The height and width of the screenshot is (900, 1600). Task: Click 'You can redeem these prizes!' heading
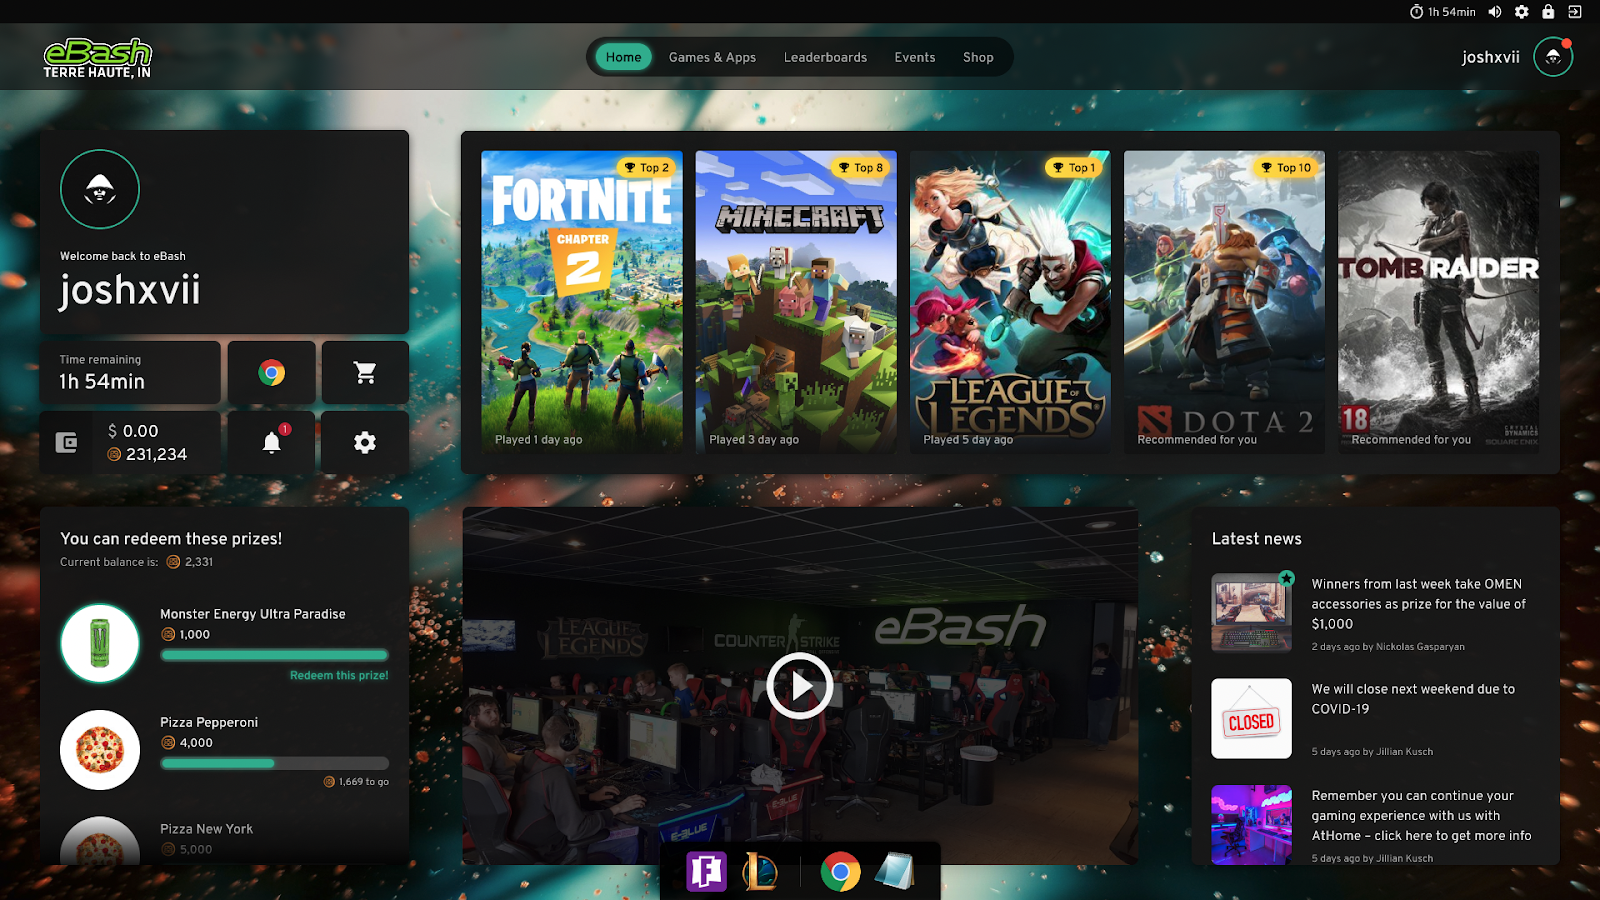point(171,539)
